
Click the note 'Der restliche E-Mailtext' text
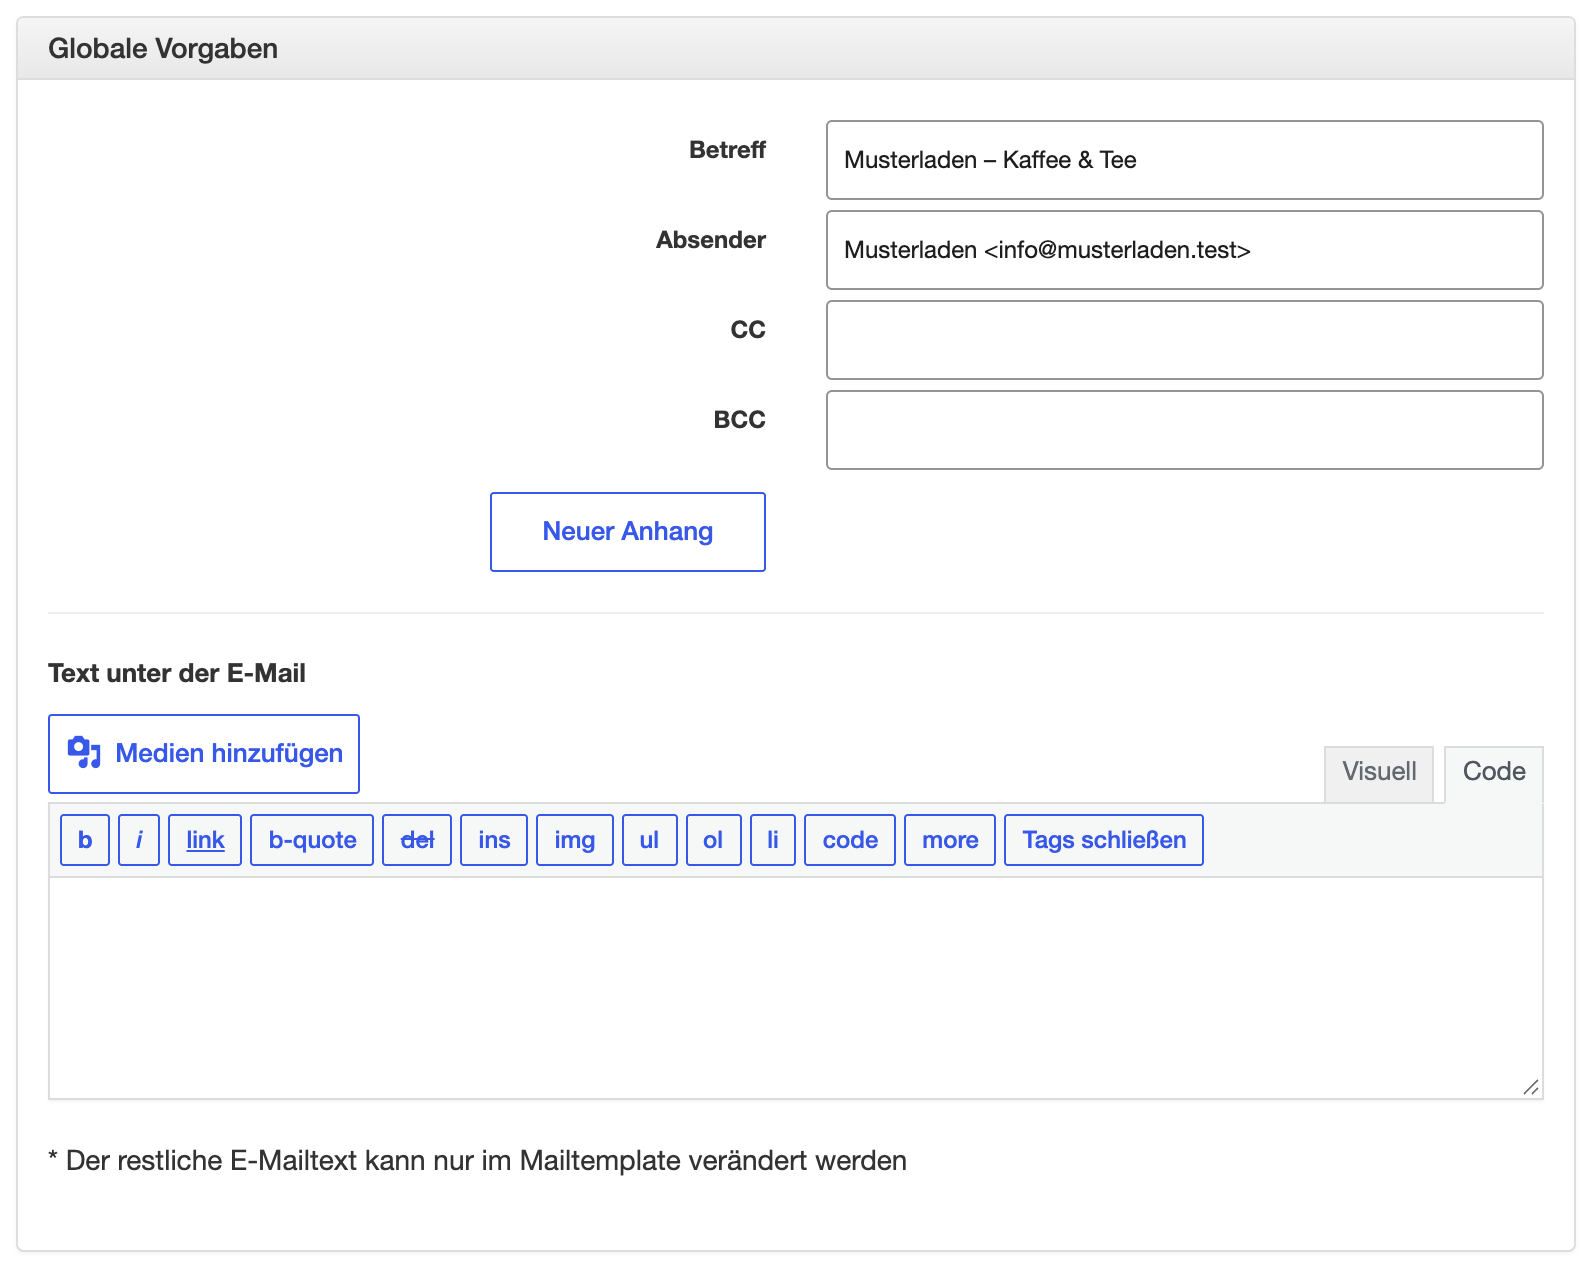click(x=478, y=1161)
